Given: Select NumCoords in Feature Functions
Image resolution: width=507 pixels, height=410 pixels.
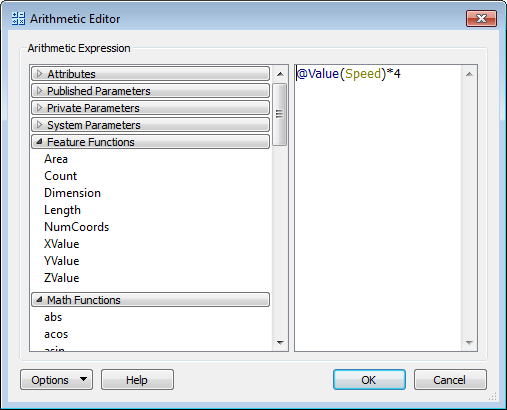Looking at the screenshot, I should (x=77, y=227).
